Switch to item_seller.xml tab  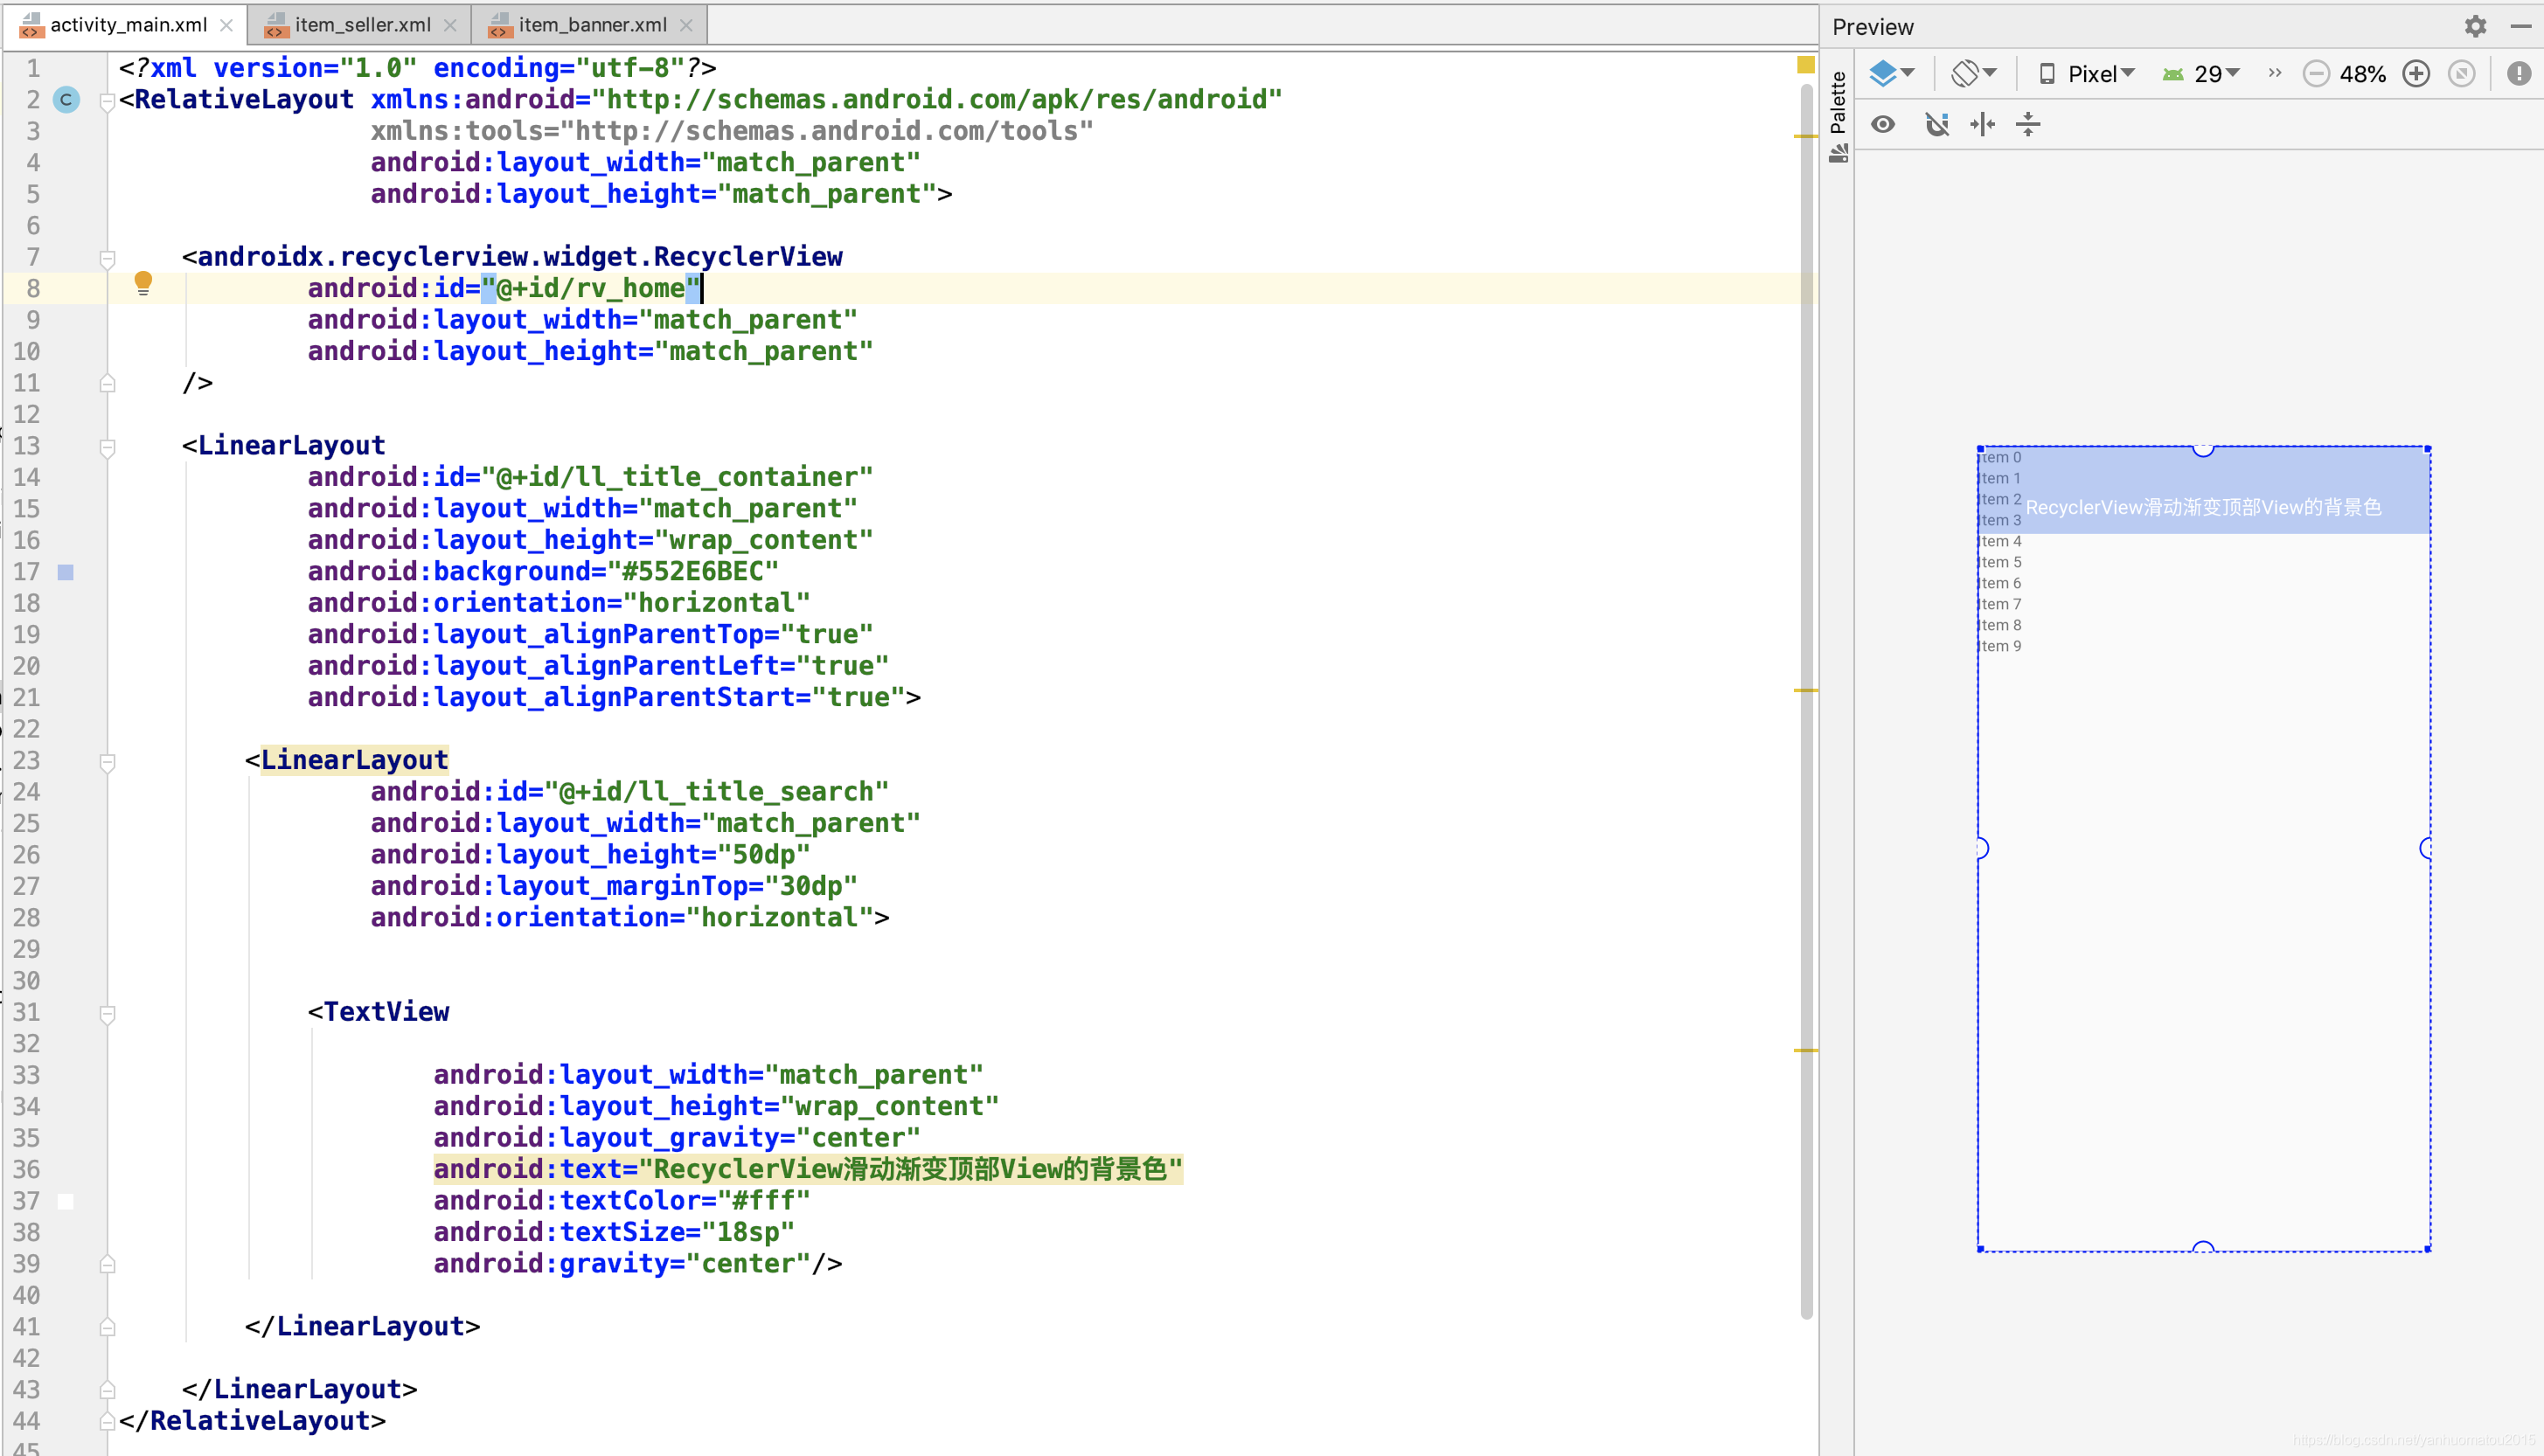(361, 25)
